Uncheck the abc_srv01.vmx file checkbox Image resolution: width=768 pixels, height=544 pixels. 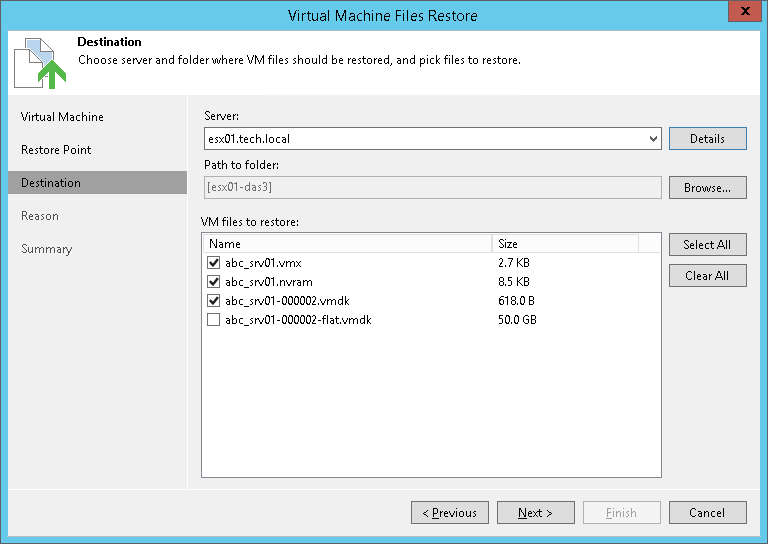point(213,262)
